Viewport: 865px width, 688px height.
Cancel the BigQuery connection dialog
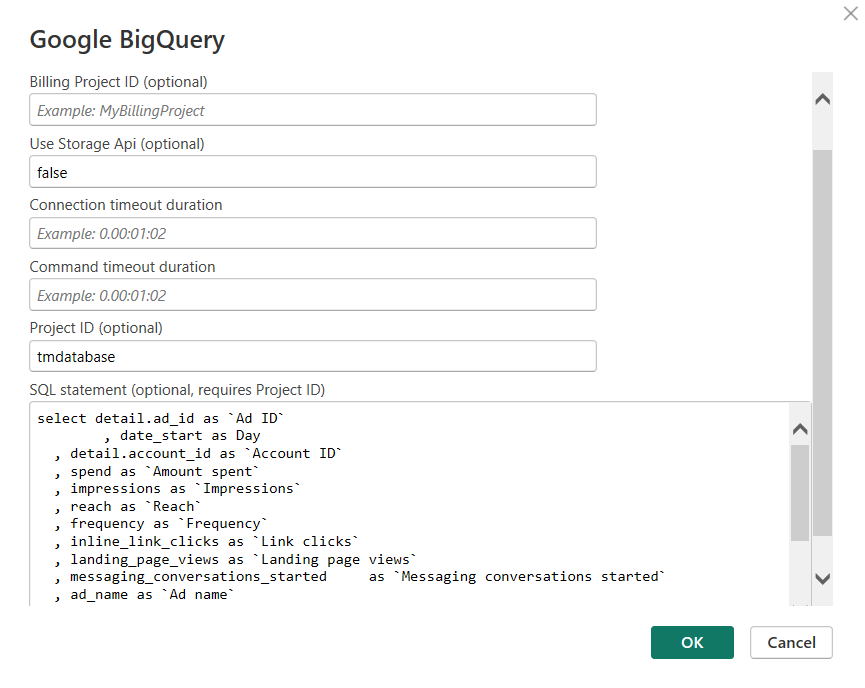pos(791,642)
